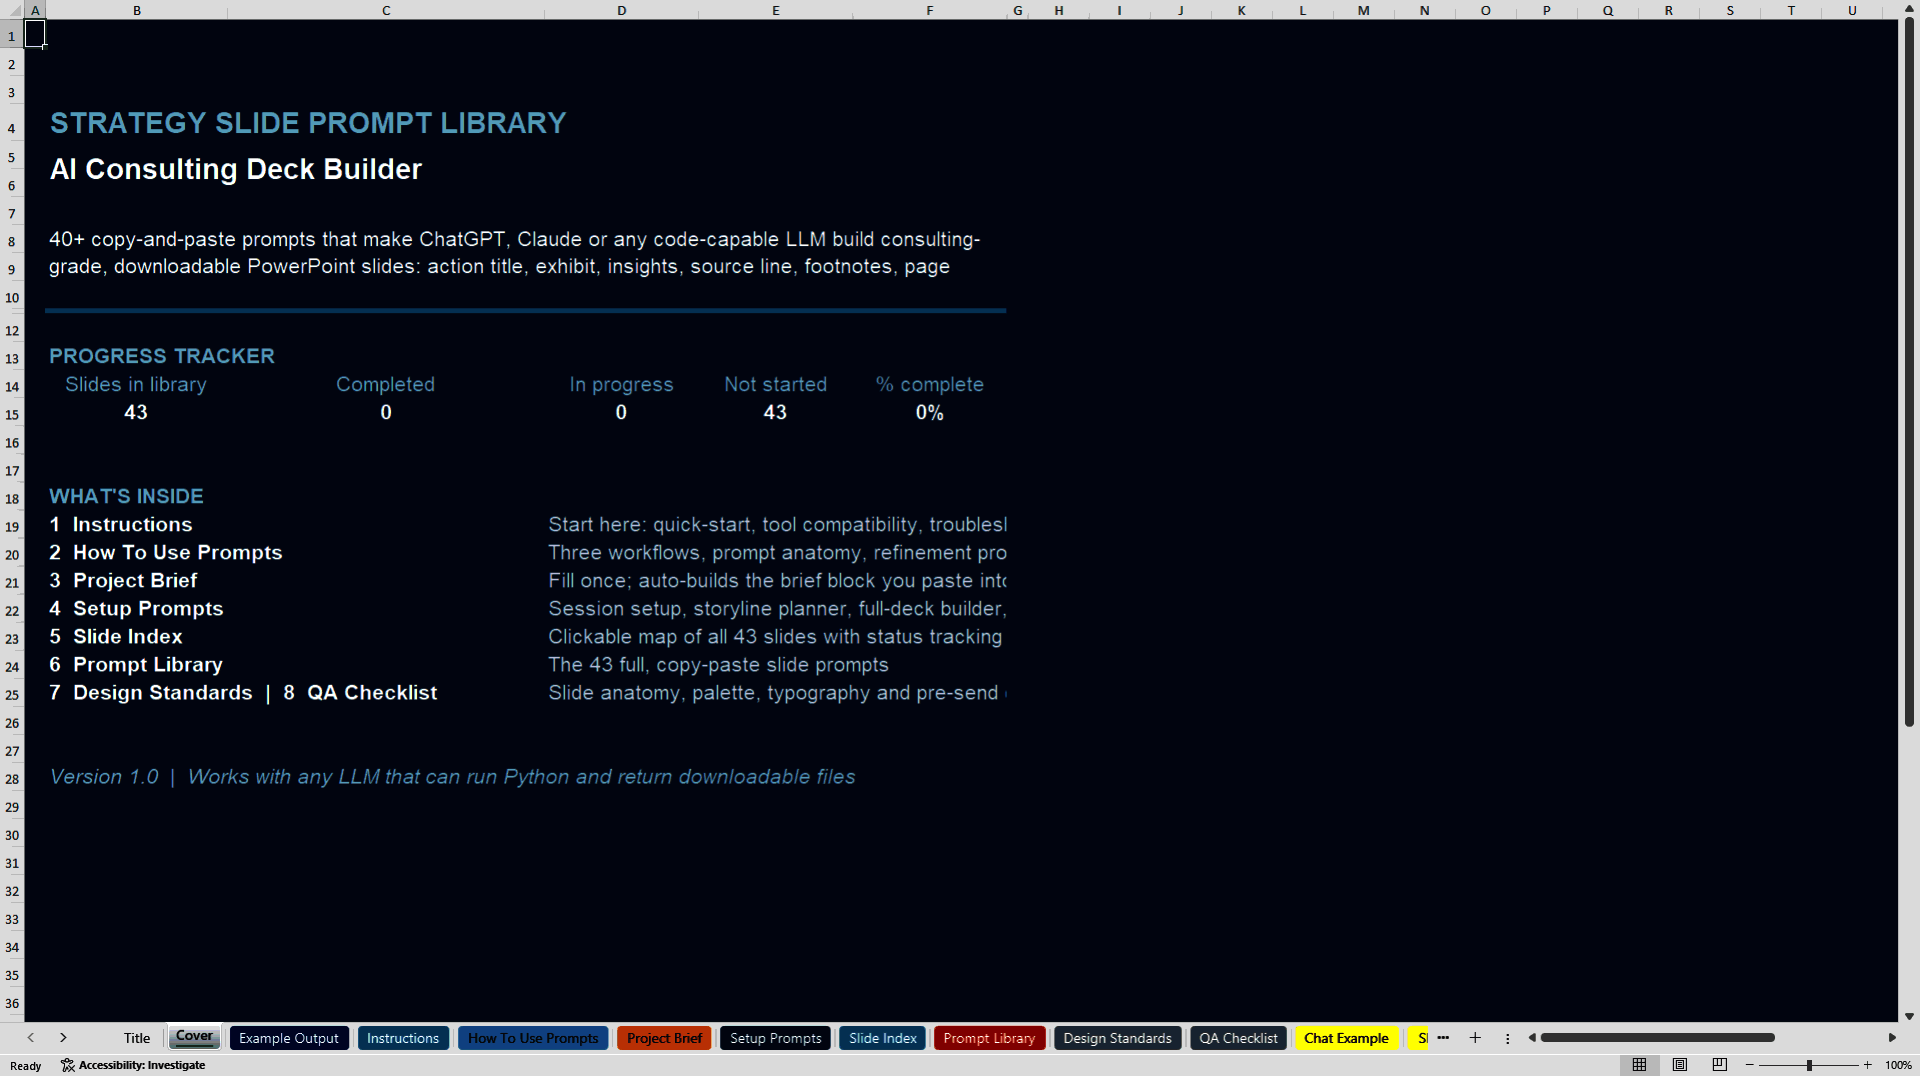Click horizontal scroll left arrow
Screen dimensions: 1920x1076
[1532, 1038]
